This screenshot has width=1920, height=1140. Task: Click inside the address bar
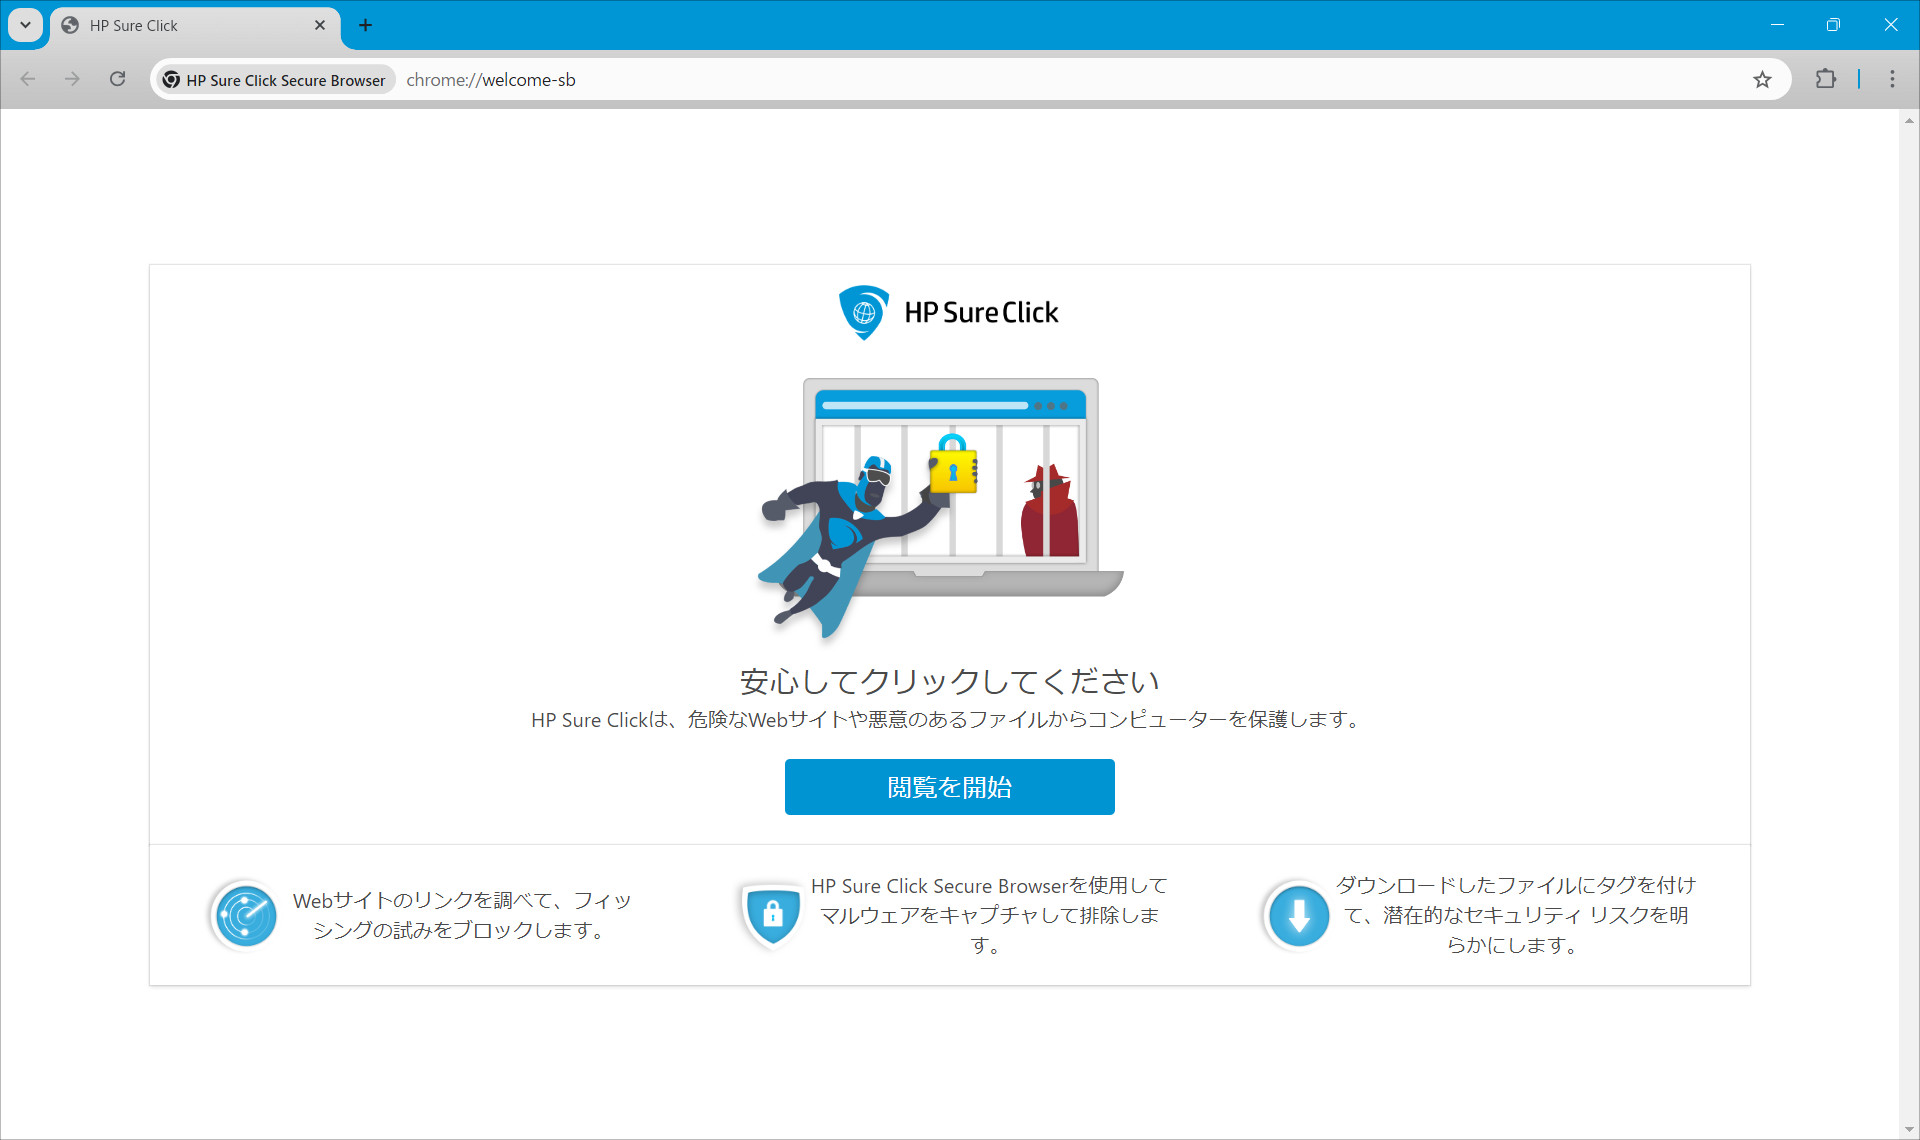[700, 79]
